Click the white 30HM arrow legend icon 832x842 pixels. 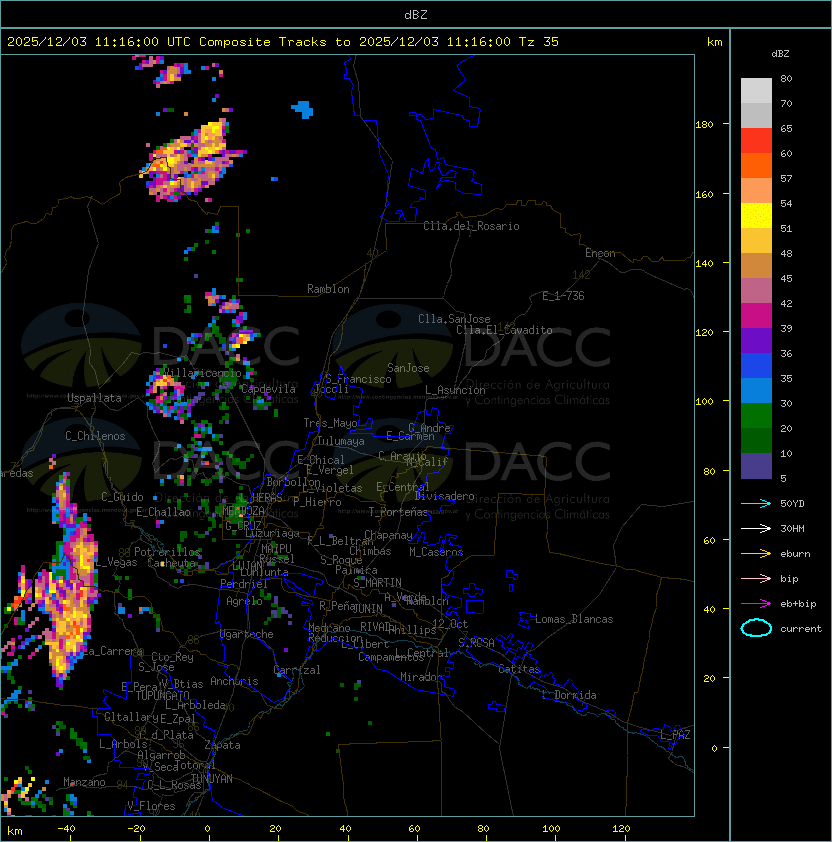click(756, 528)
